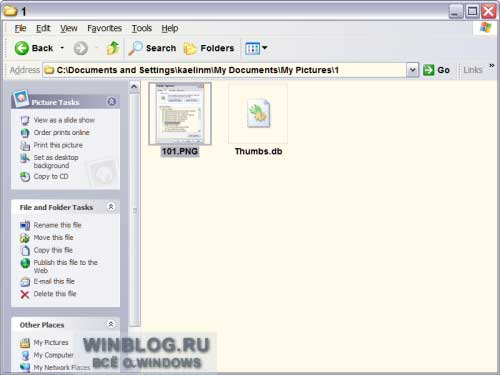Viewport: 500px width, 375px height.
Task: Toggle the Folders pane button
Action: pos(209,48)
